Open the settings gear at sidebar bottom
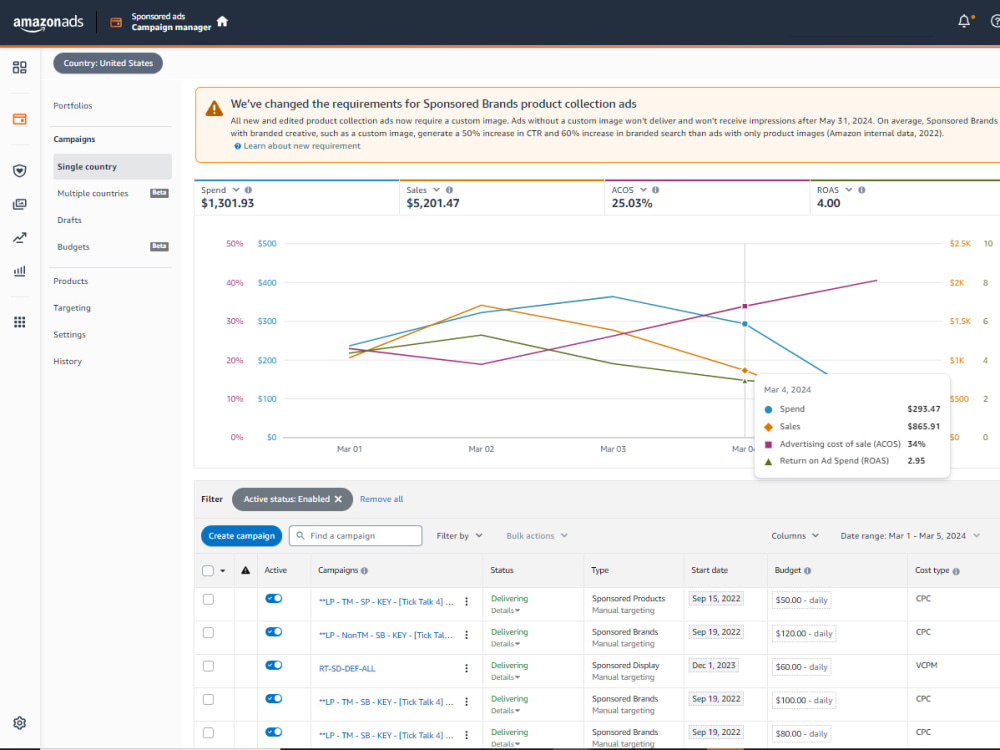This screenshot has width=1000, height=750. click(x=20, y=723)
